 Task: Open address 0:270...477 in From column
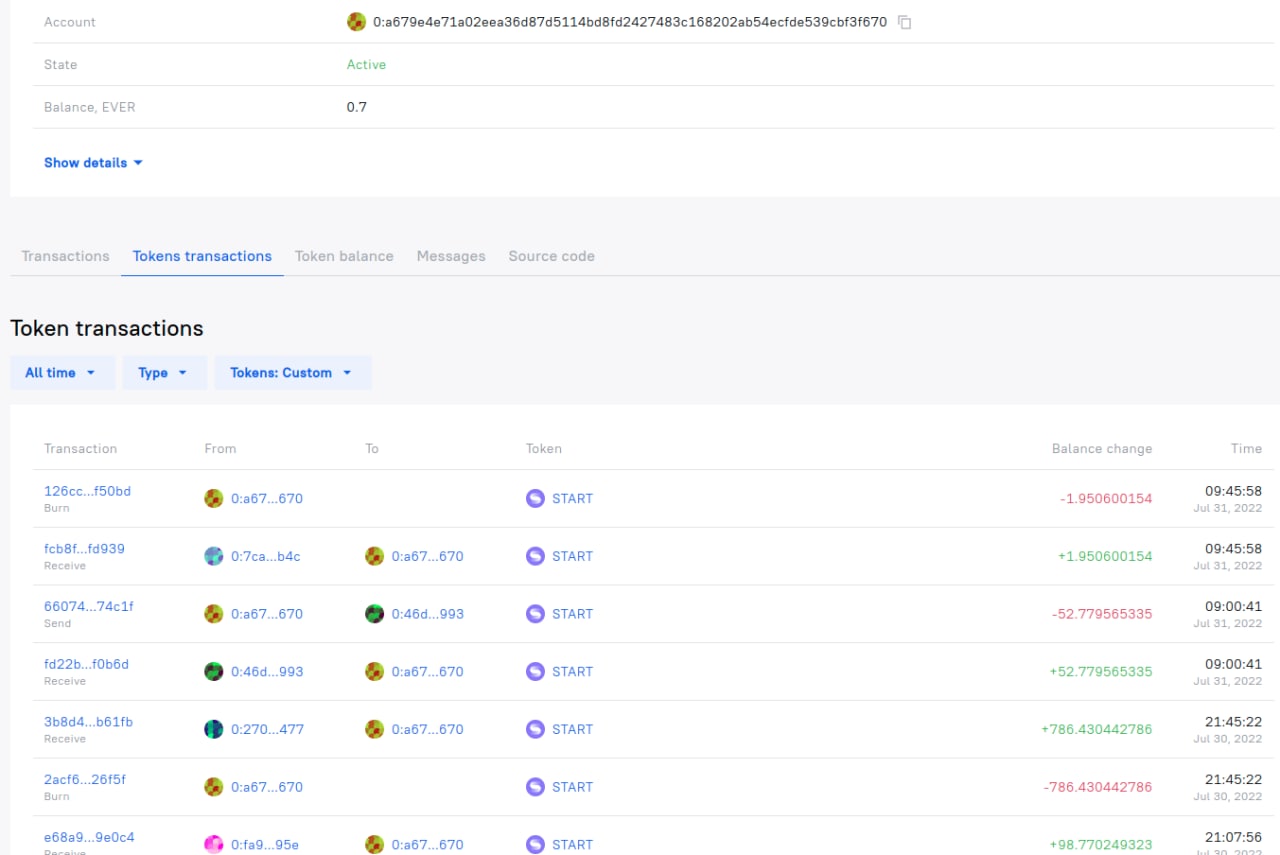267,729
